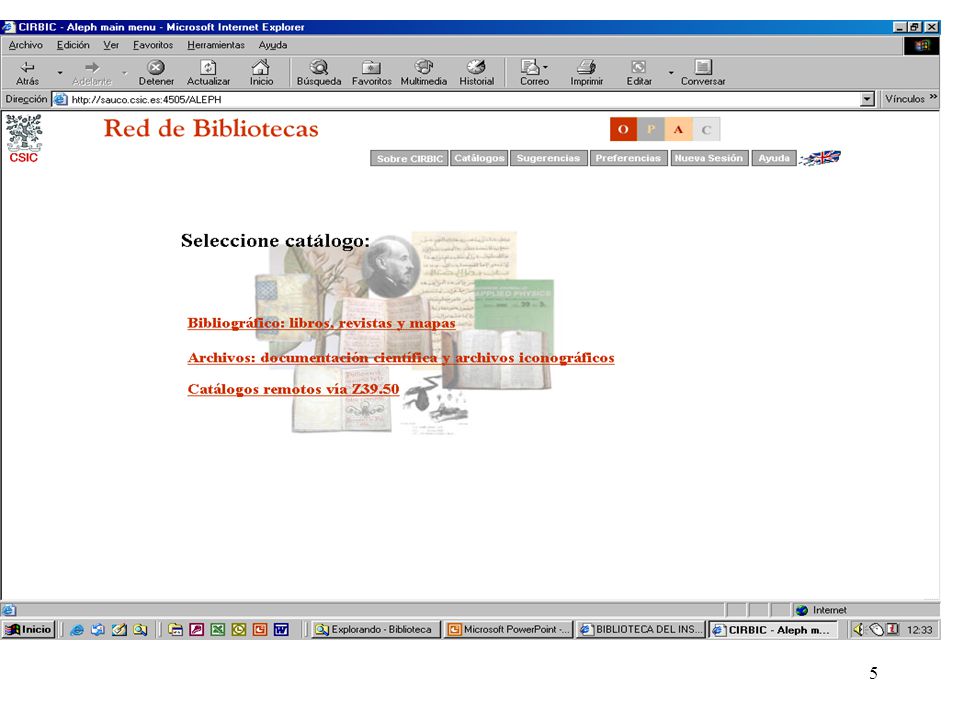Click the Sobre CIRBIC button

point(409,159)
